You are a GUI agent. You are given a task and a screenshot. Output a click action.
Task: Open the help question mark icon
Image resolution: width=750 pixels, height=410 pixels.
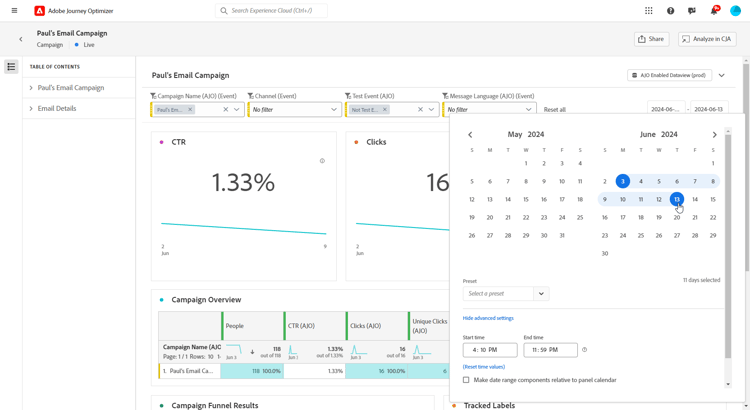[671, 11]
